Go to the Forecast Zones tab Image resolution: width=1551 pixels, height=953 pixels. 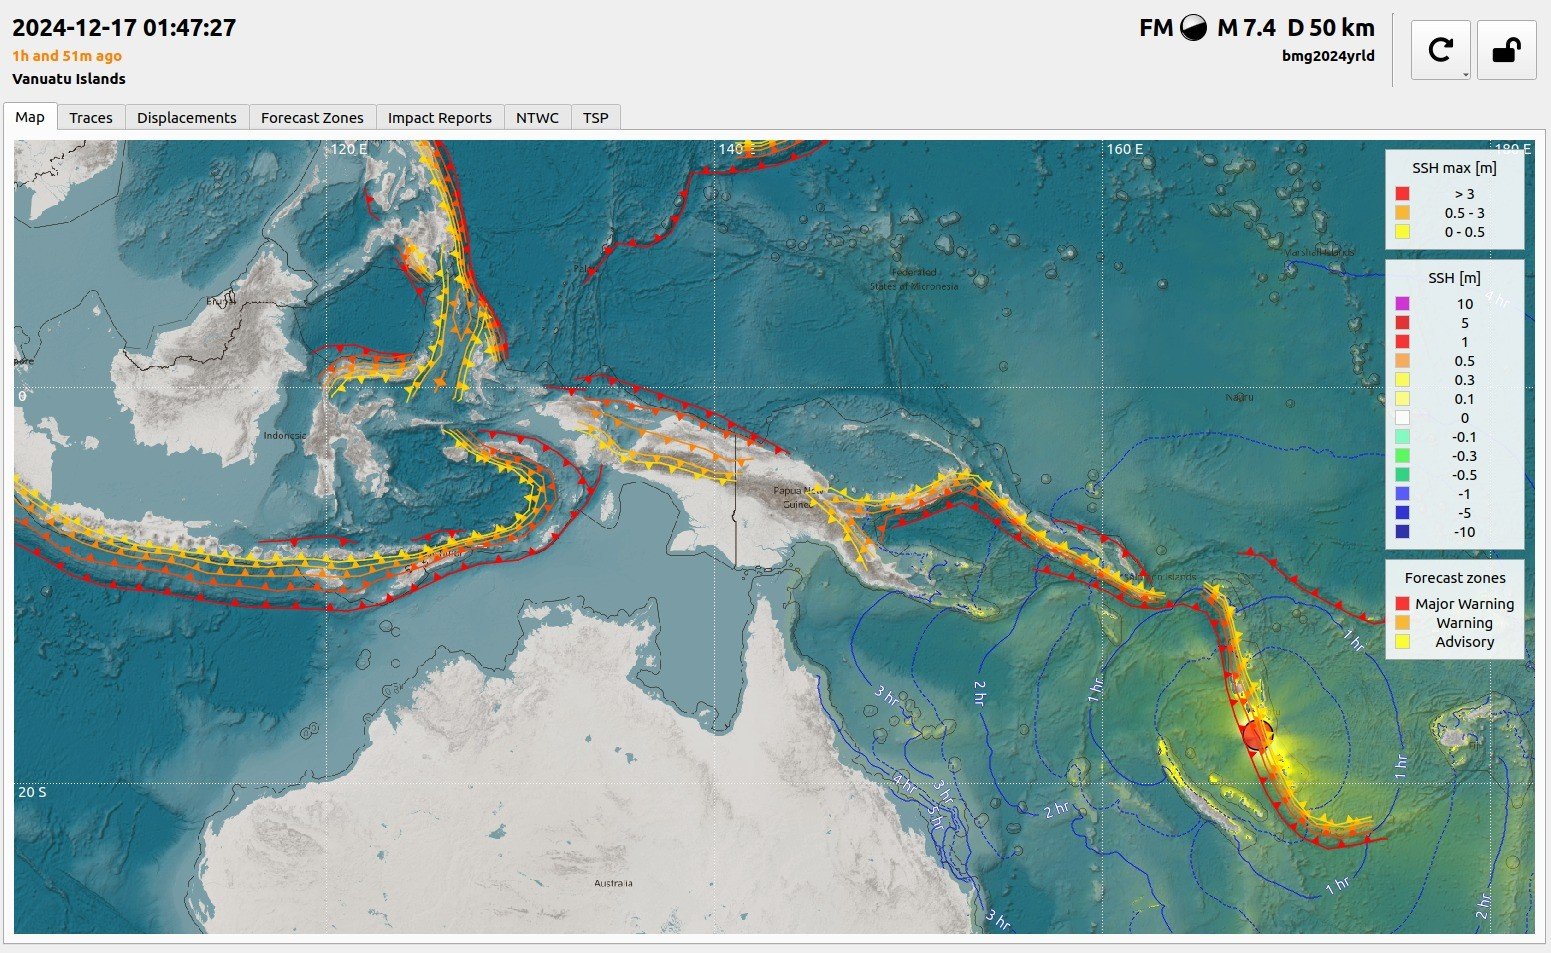tap(312, 117)
